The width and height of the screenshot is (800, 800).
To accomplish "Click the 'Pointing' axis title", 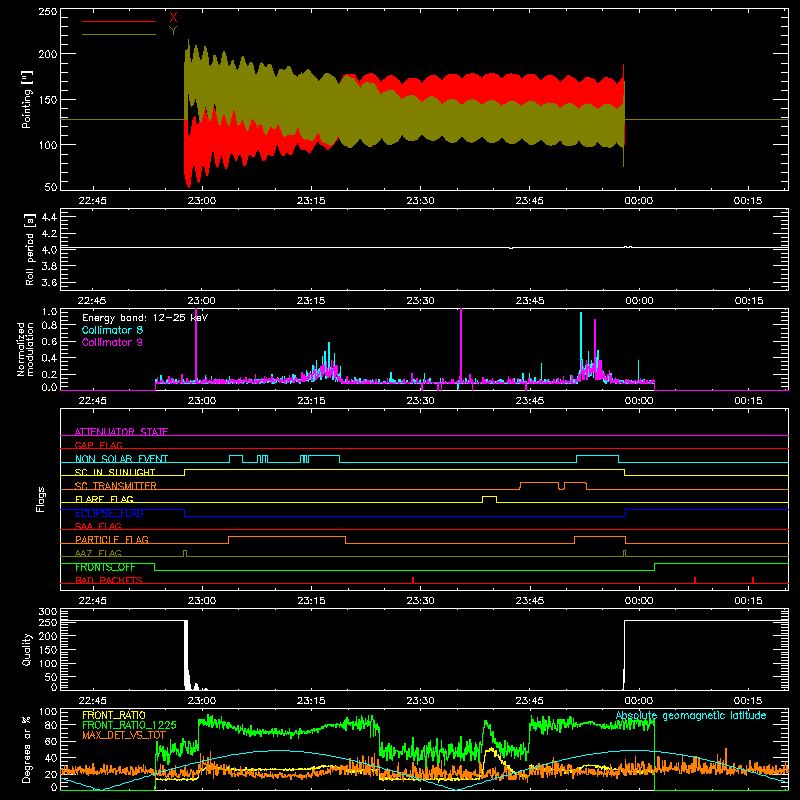I will (26, 99).
